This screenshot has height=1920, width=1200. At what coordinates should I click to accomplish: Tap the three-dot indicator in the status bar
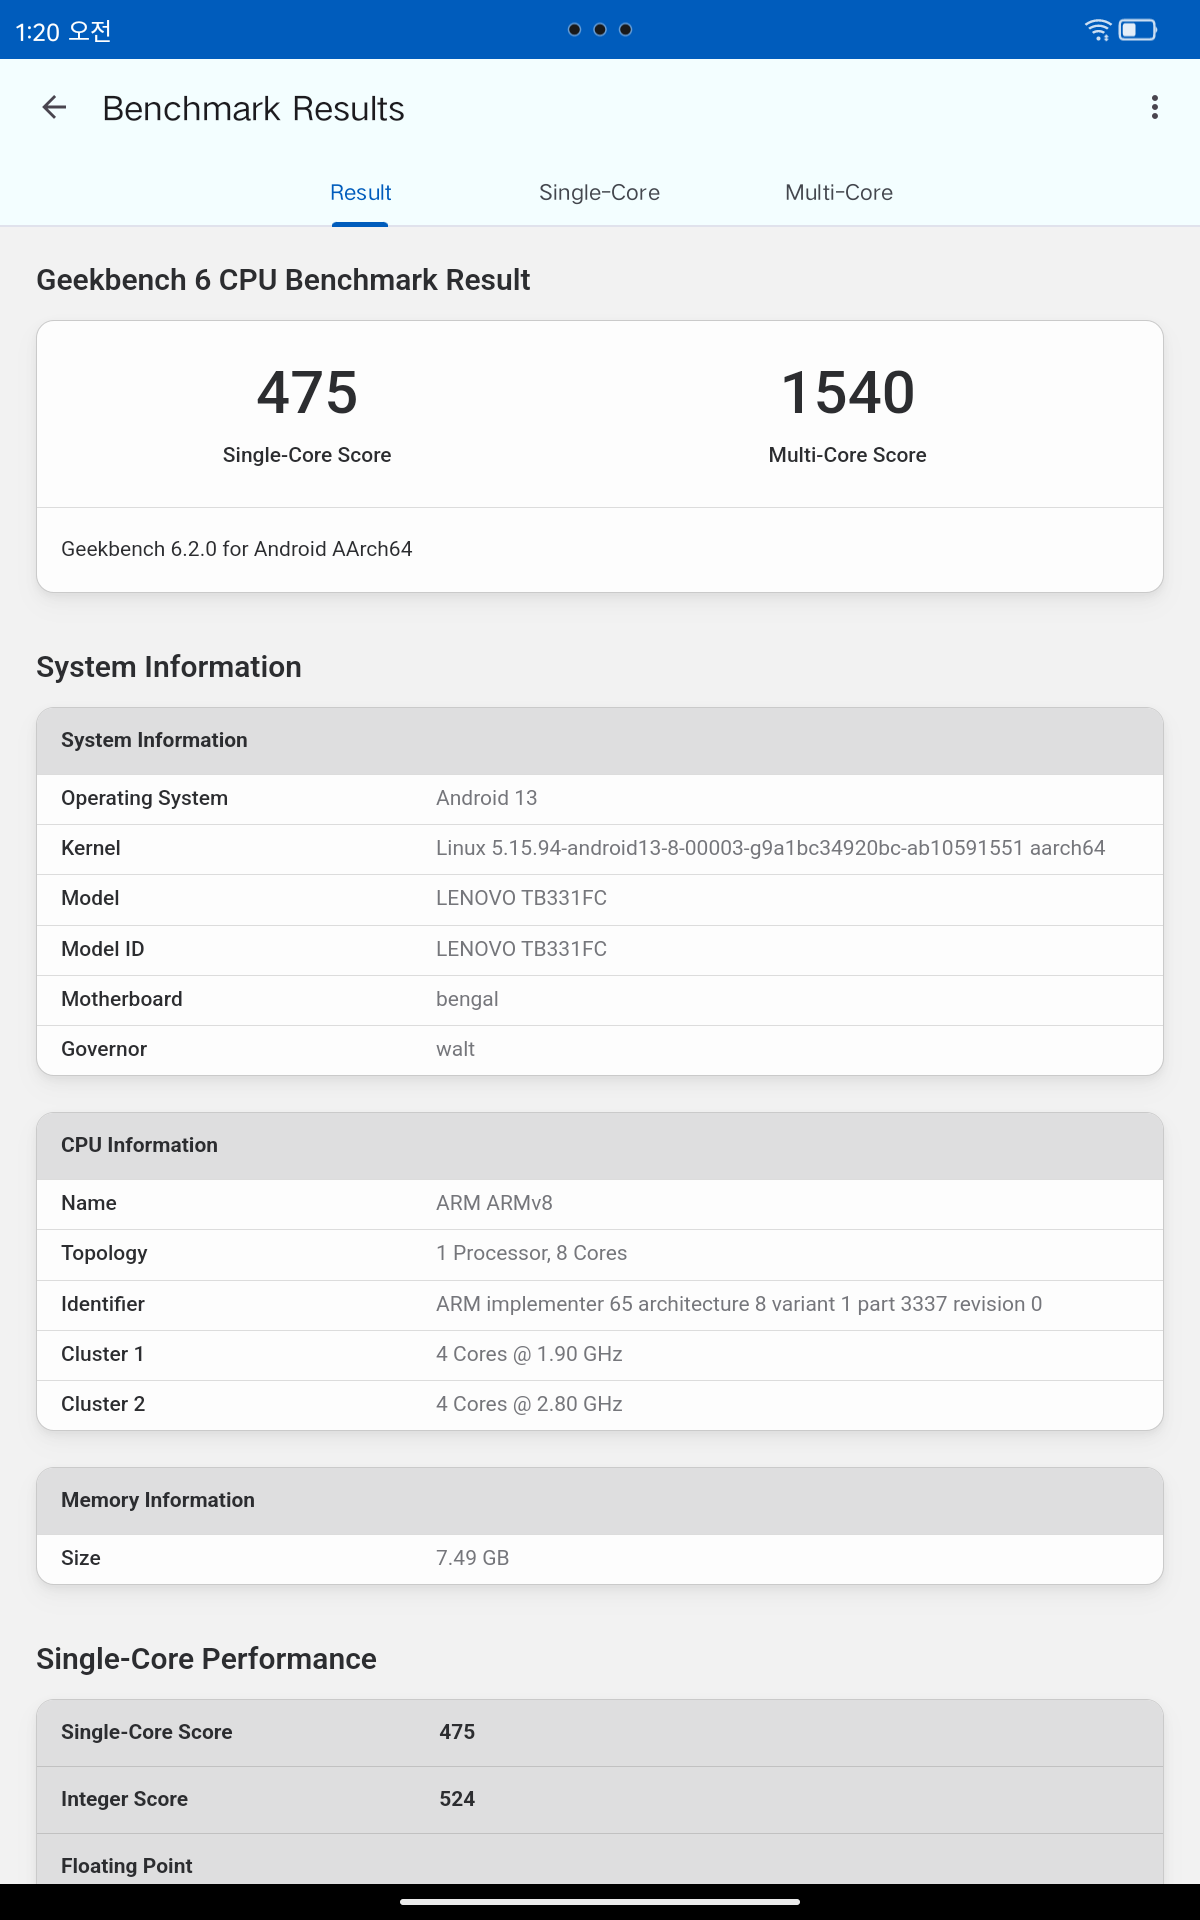pos(600,30)
